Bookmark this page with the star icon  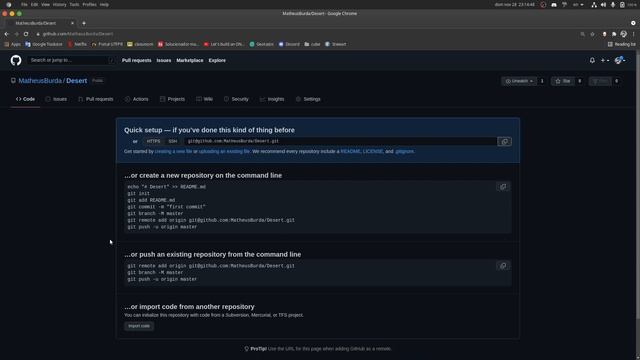pos(592,34)
